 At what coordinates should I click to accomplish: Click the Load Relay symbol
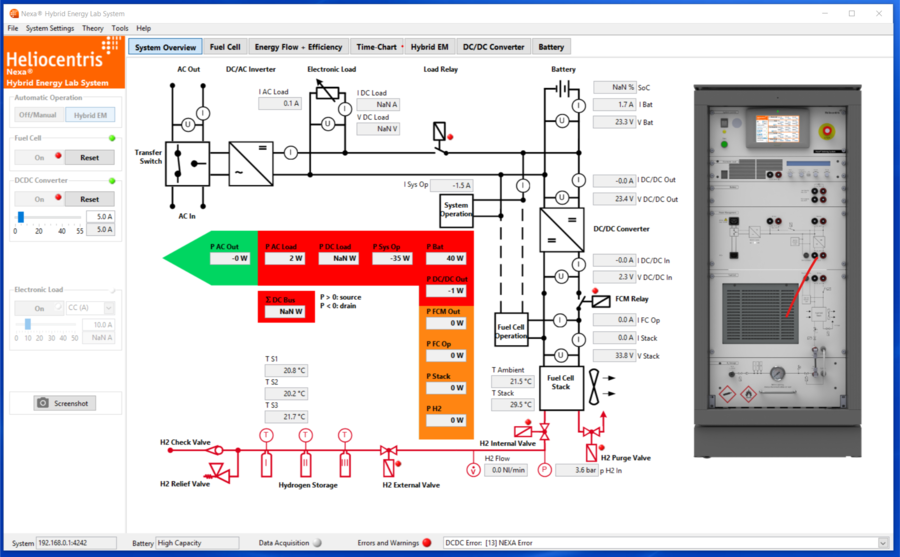pyautogui.click(x=440, y=132)
